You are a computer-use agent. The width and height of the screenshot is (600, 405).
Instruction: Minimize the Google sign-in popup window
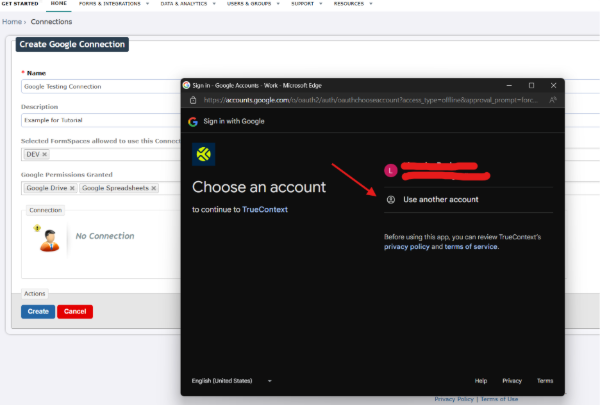[x=509, y=85]
